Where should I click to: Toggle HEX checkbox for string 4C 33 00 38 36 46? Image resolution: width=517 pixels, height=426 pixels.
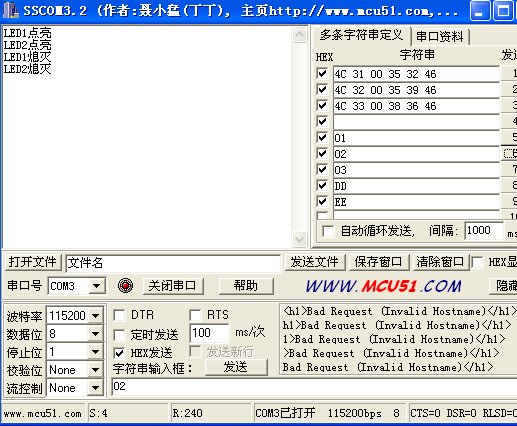tap(322, 105)
